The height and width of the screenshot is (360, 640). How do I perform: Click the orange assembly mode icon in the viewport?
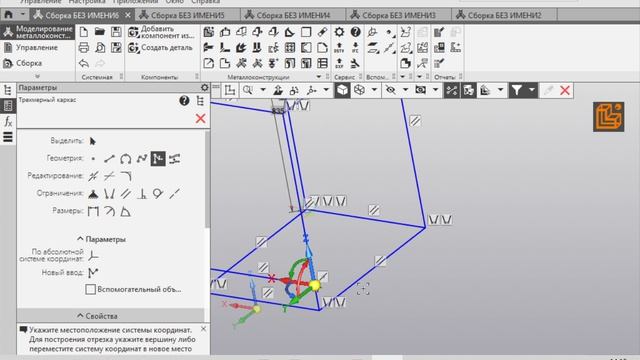609,117
